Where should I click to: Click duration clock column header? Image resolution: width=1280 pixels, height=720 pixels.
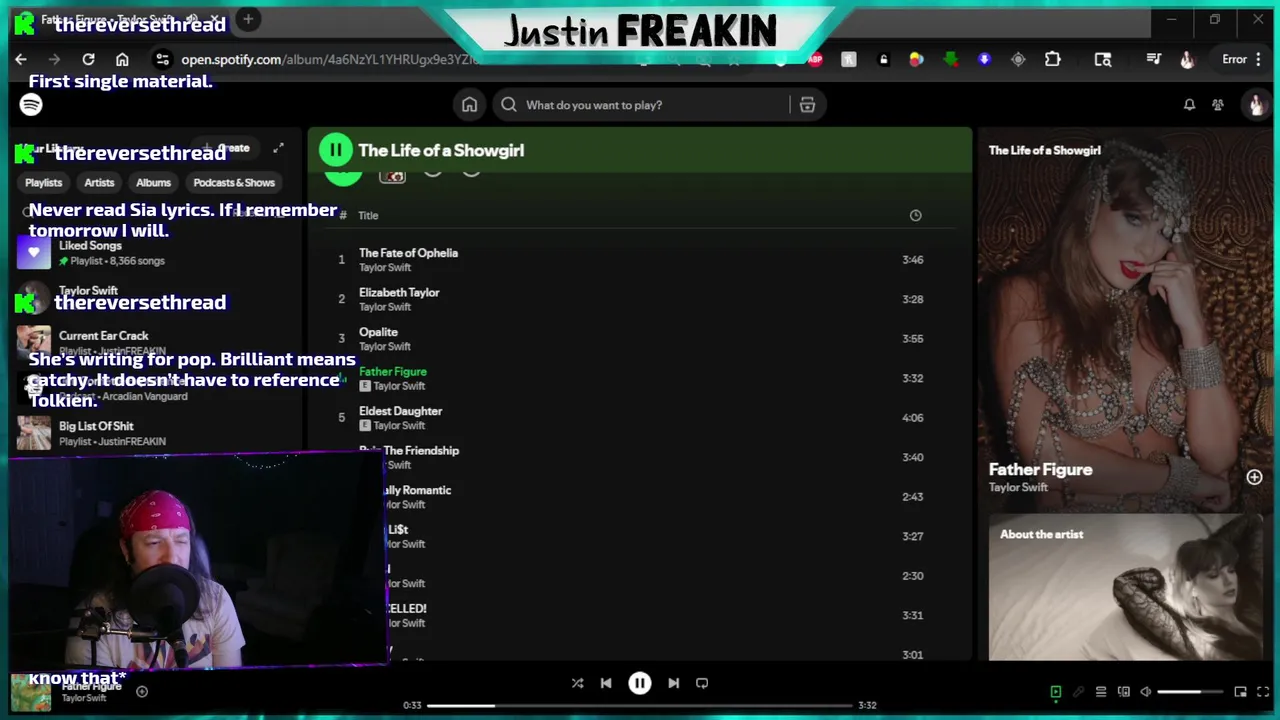(x=915, y=215)
